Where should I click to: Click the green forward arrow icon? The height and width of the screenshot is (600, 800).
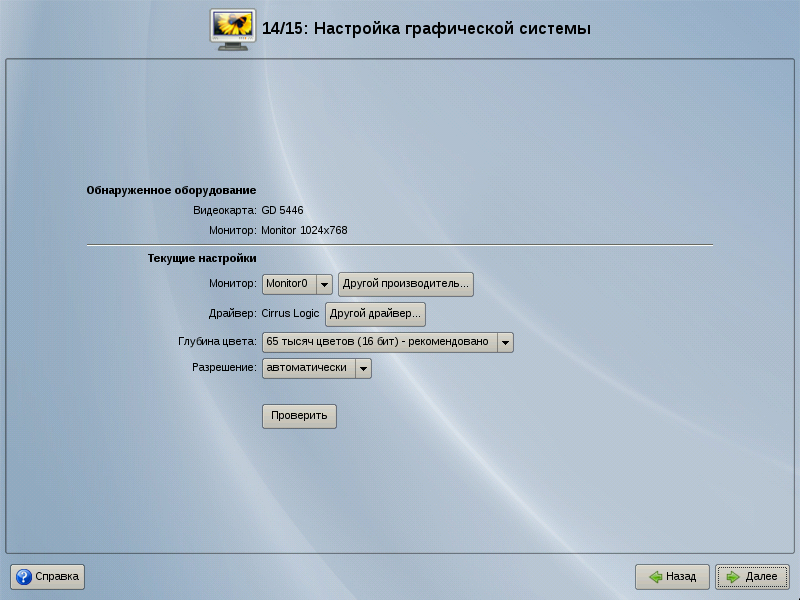point(733,577)
